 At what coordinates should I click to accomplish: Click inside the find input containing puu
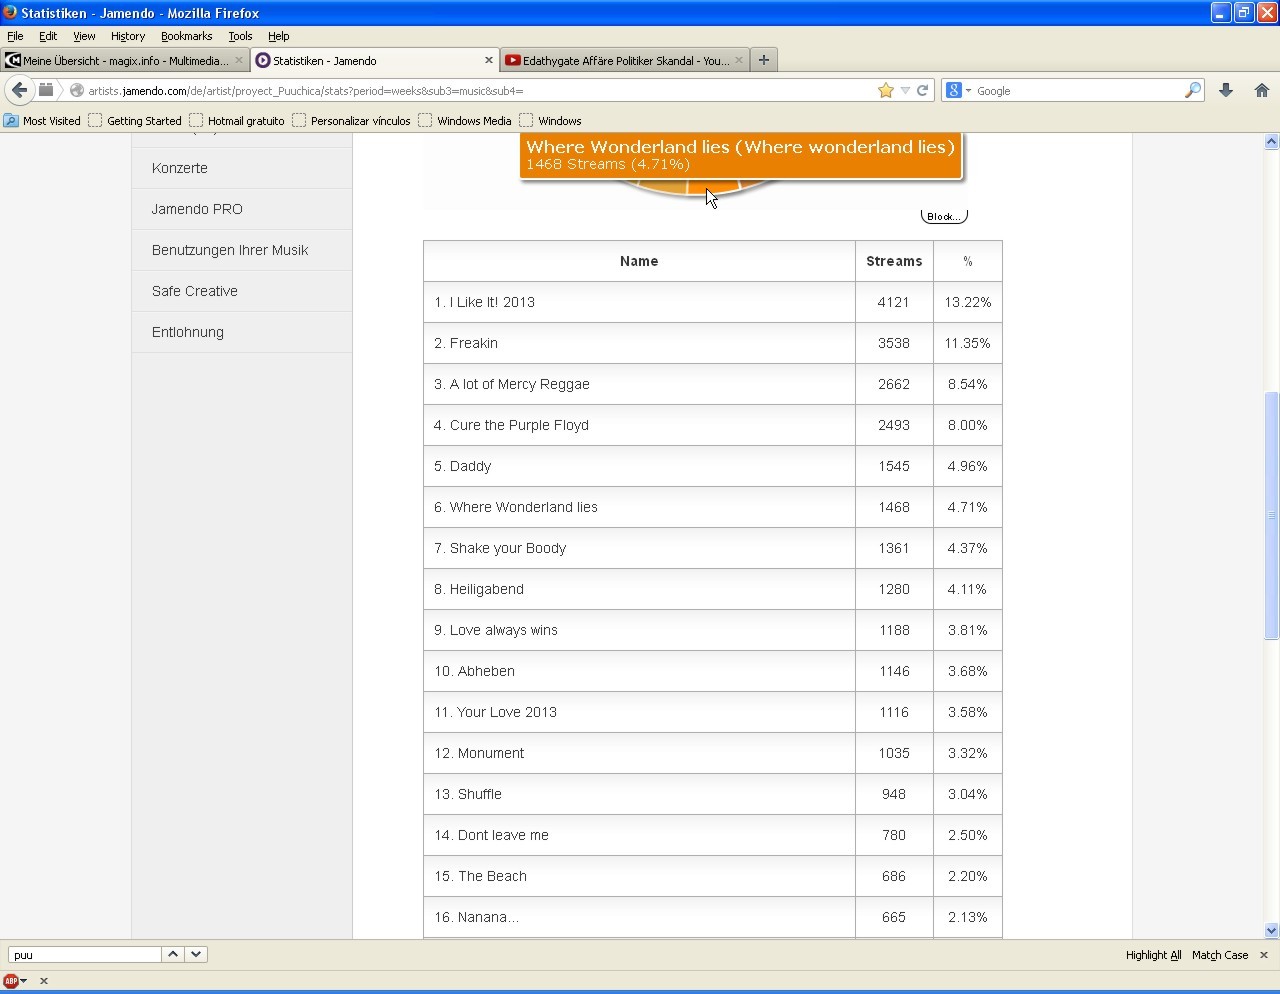click(x=83, y=954)
